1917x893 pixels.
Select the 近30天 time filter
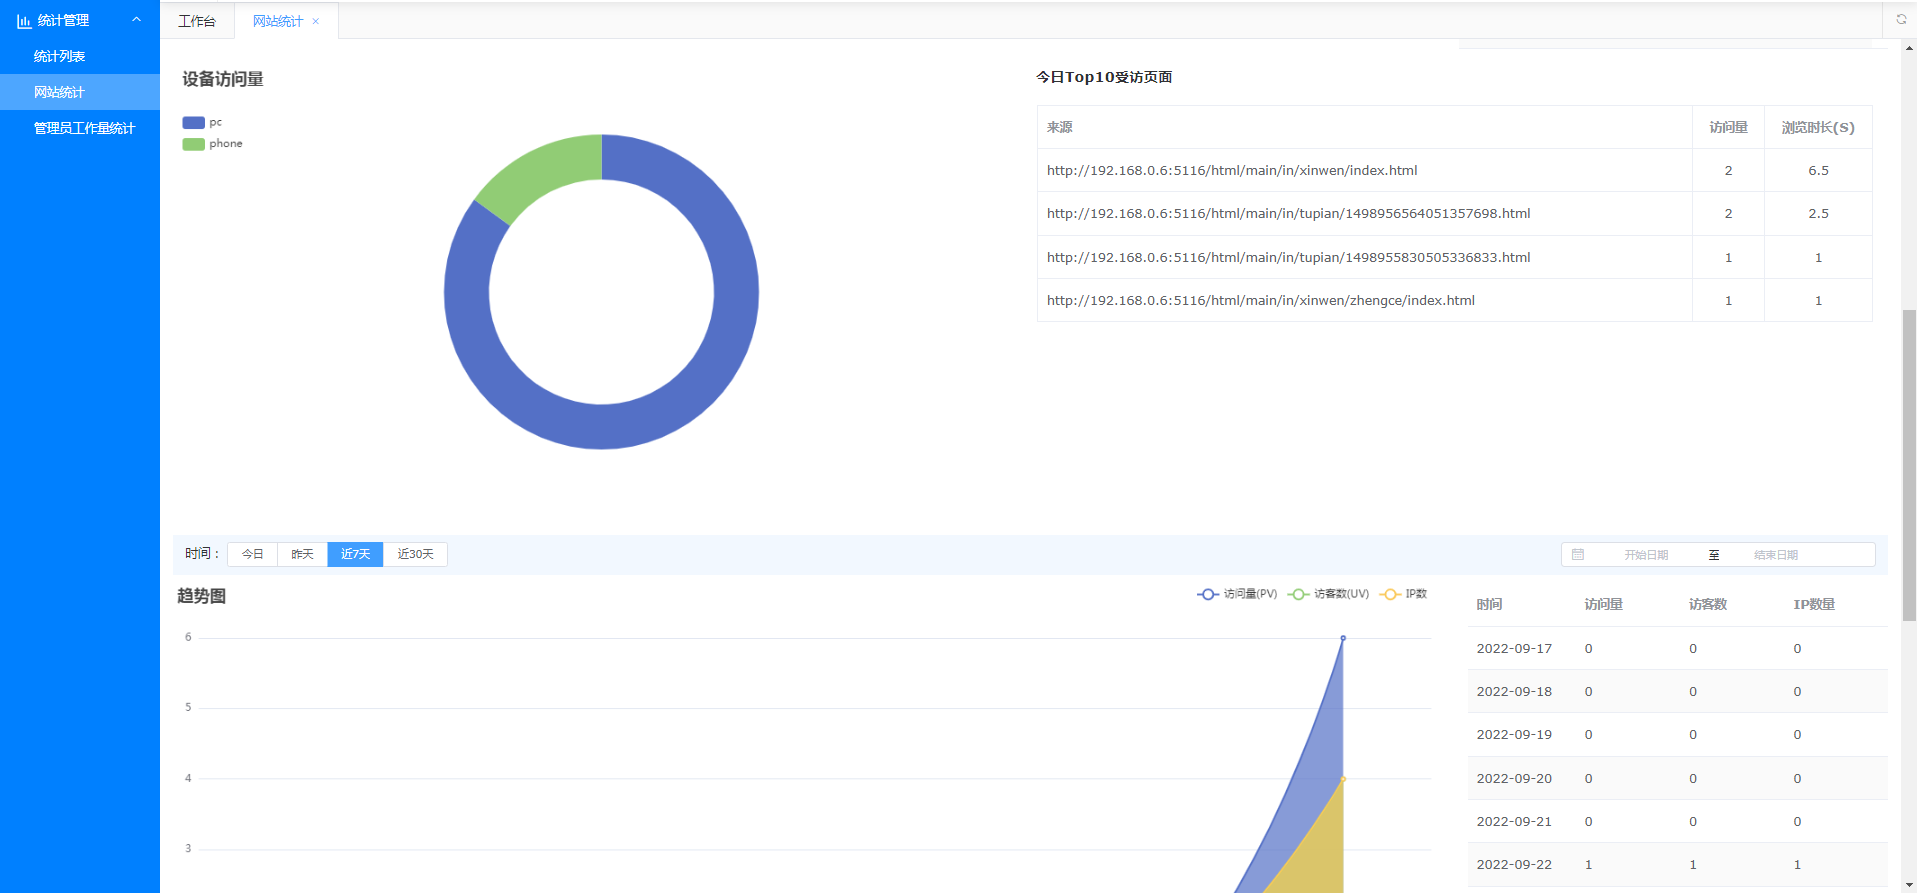pos(415,554)
